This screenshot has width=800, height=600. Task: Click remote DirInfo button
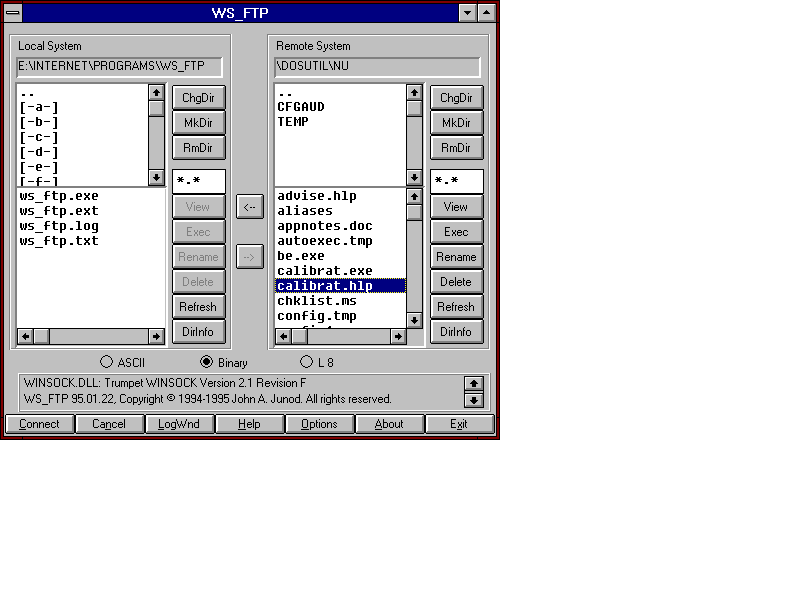[457, 332]
